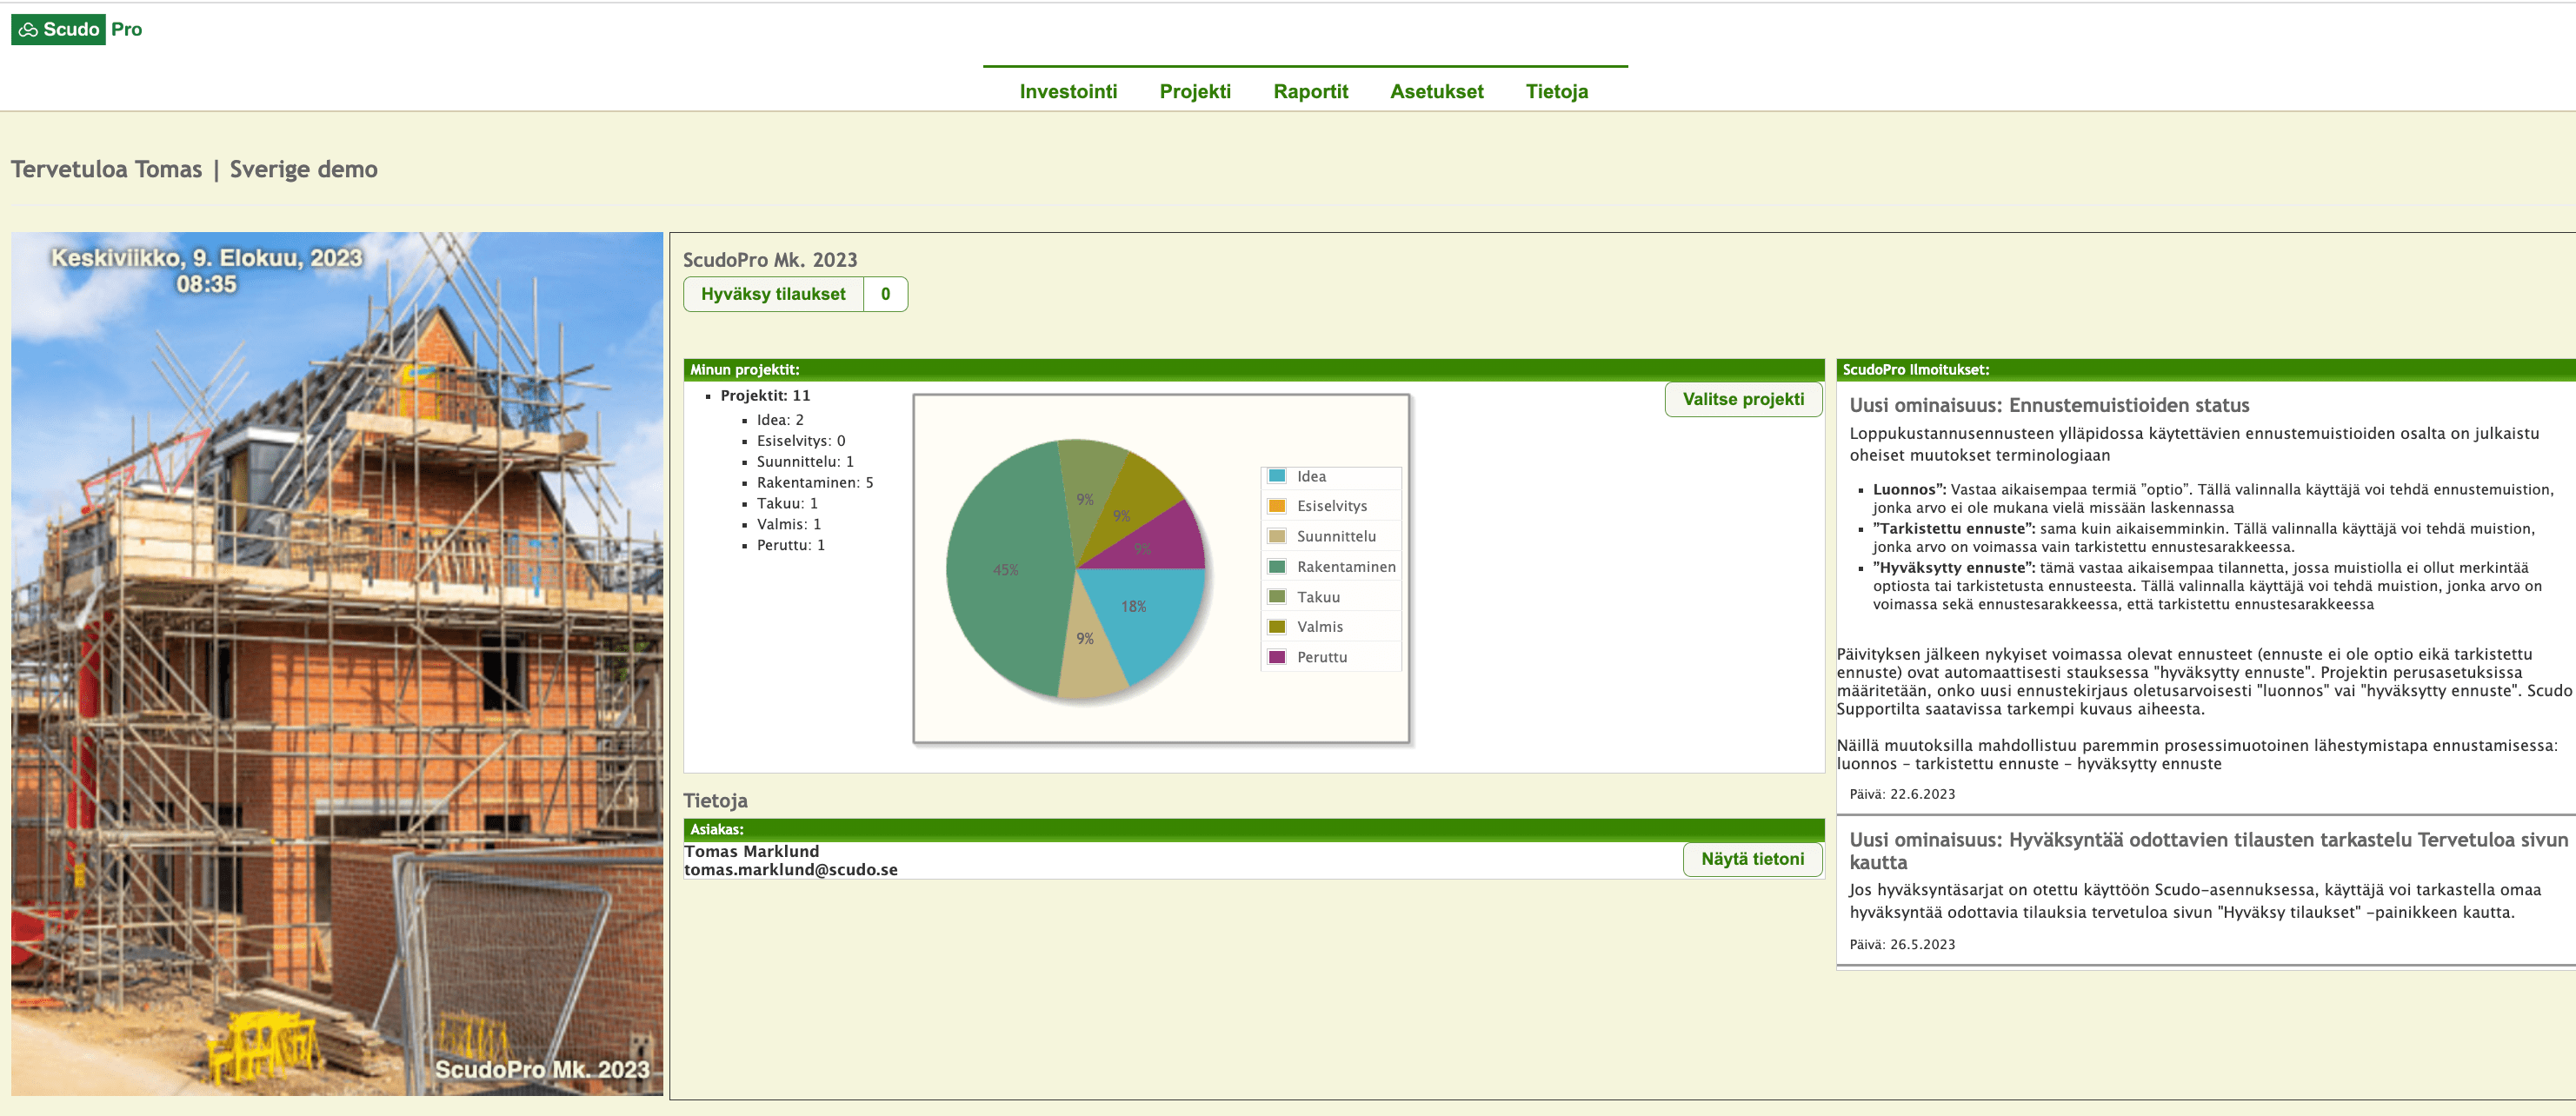Open the Asetukset menu
Viewport: 2576px width, 1116px height.
tap(1436, 91)
